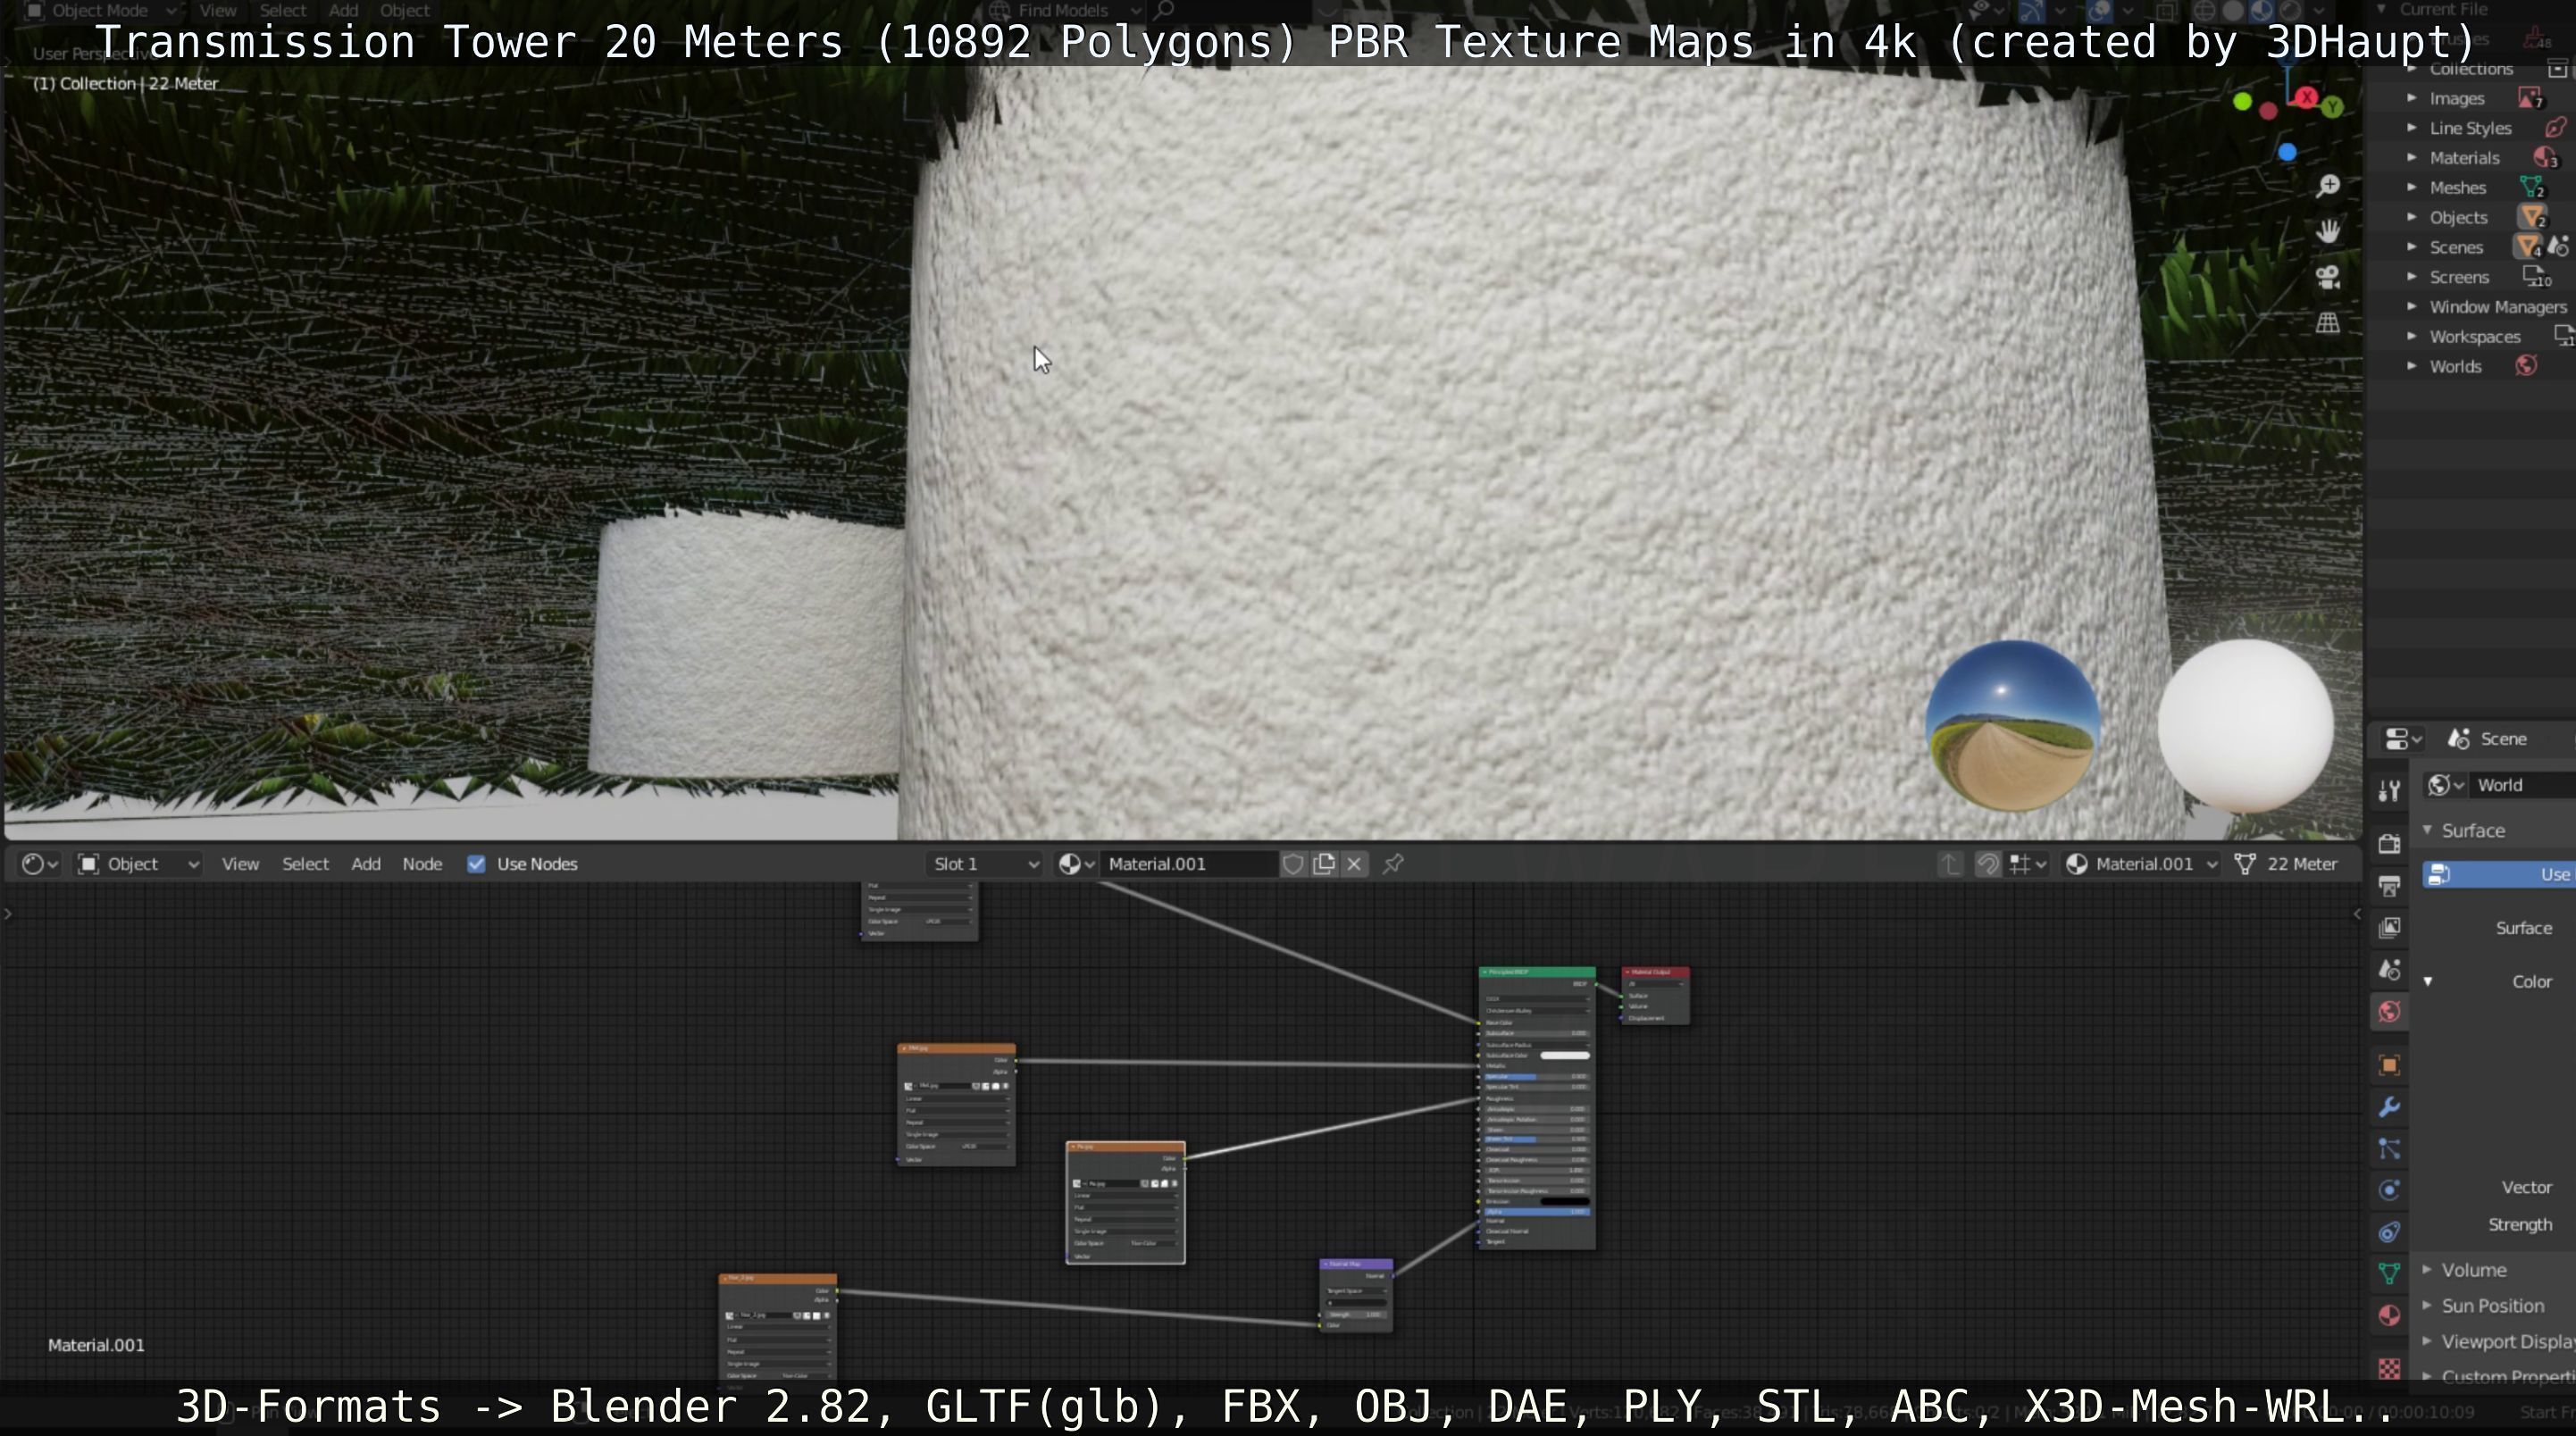Click the camera view icon in the viewport
2576x1436 pixels.
pyautogui.click(x=2328, y=277)
